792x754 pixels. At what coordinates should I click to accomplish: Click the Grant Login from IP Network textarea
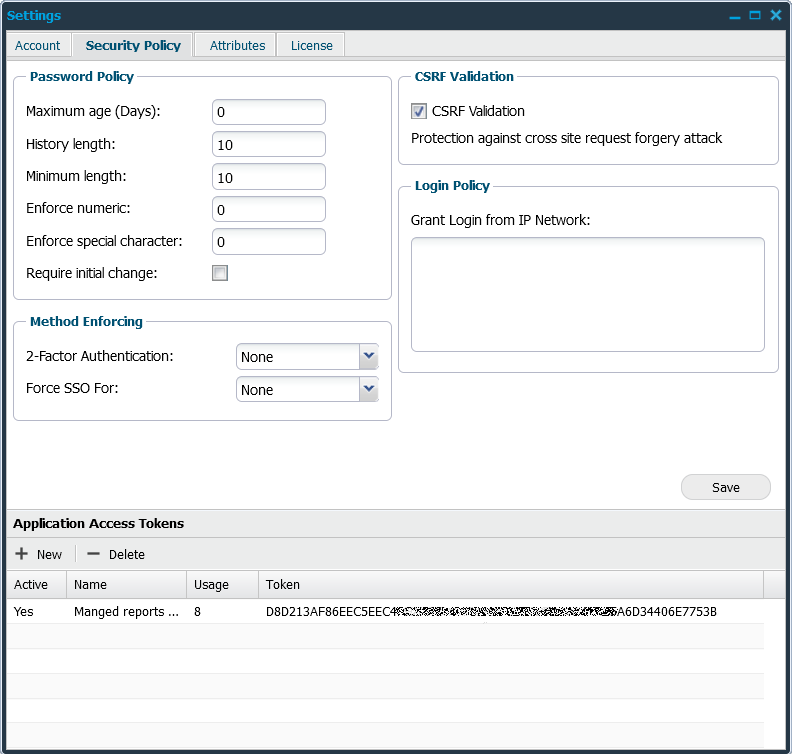pos(587,294)
